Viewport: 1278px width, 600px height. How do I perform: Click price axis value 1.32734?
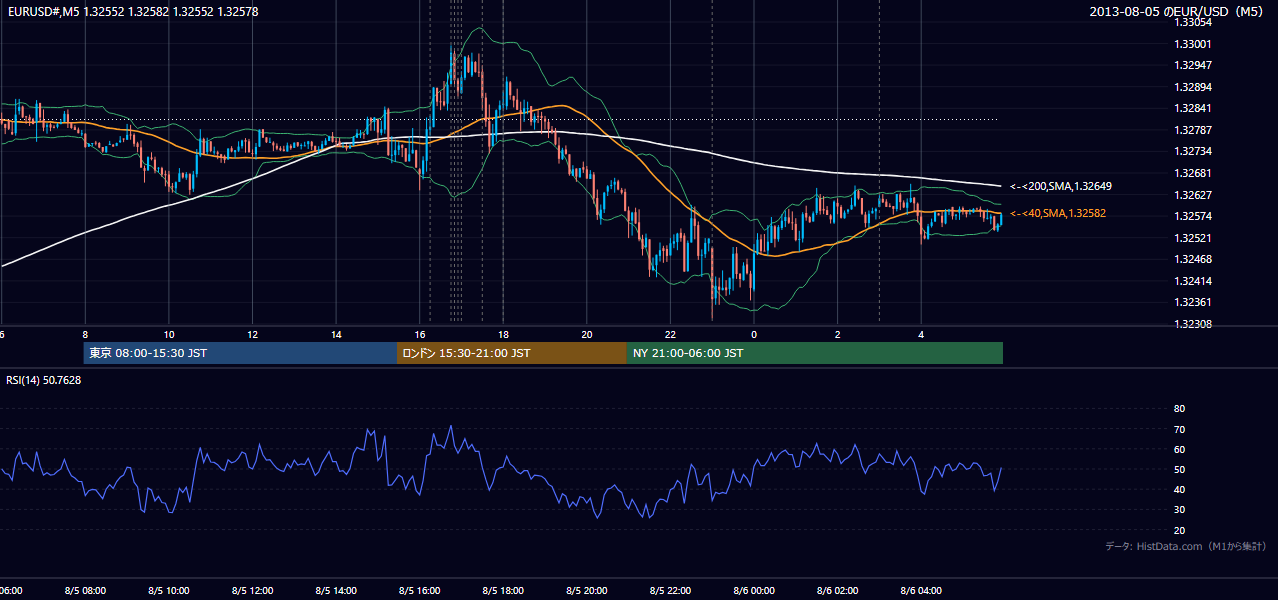[1192, 151]
